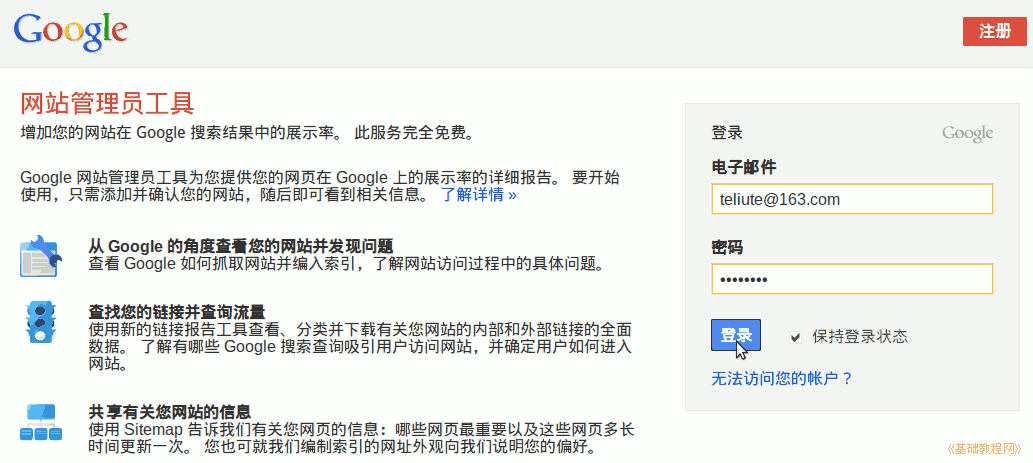1033x463 pixels.
Task: Click the 基础教程网 watermark text
Action: click(x=982, y=448)
